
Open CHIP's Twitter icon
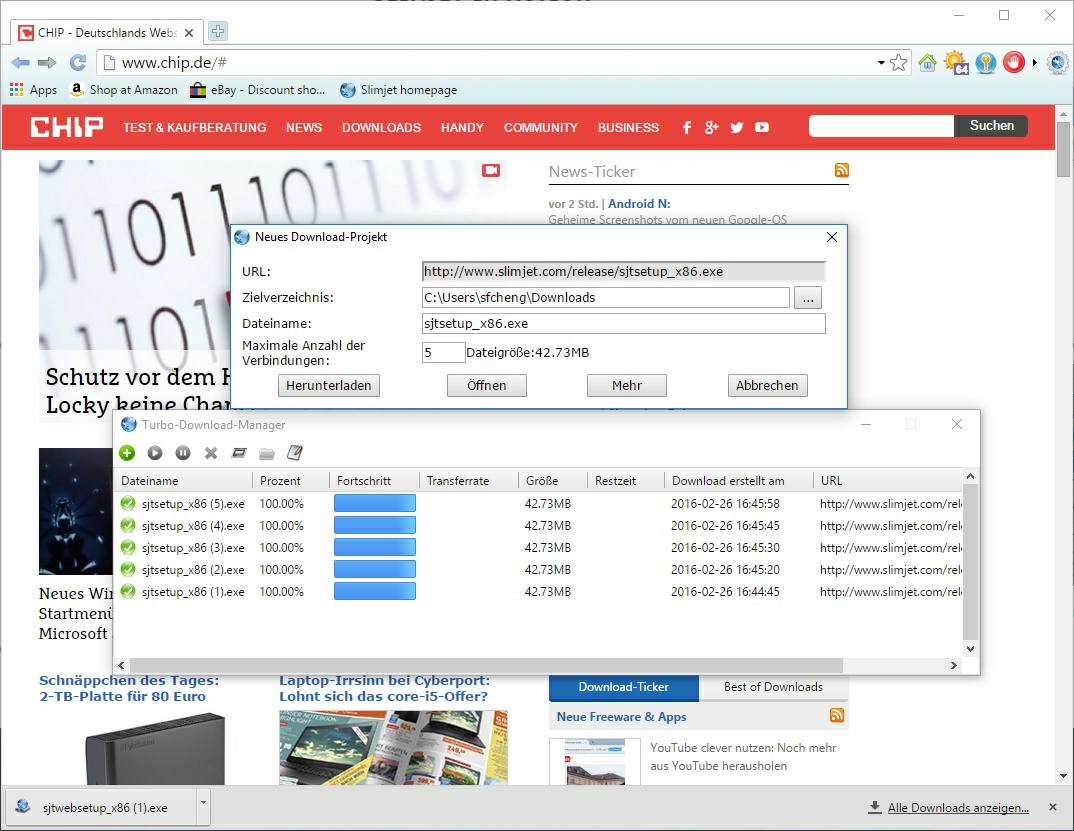click(x=737, y=127)
